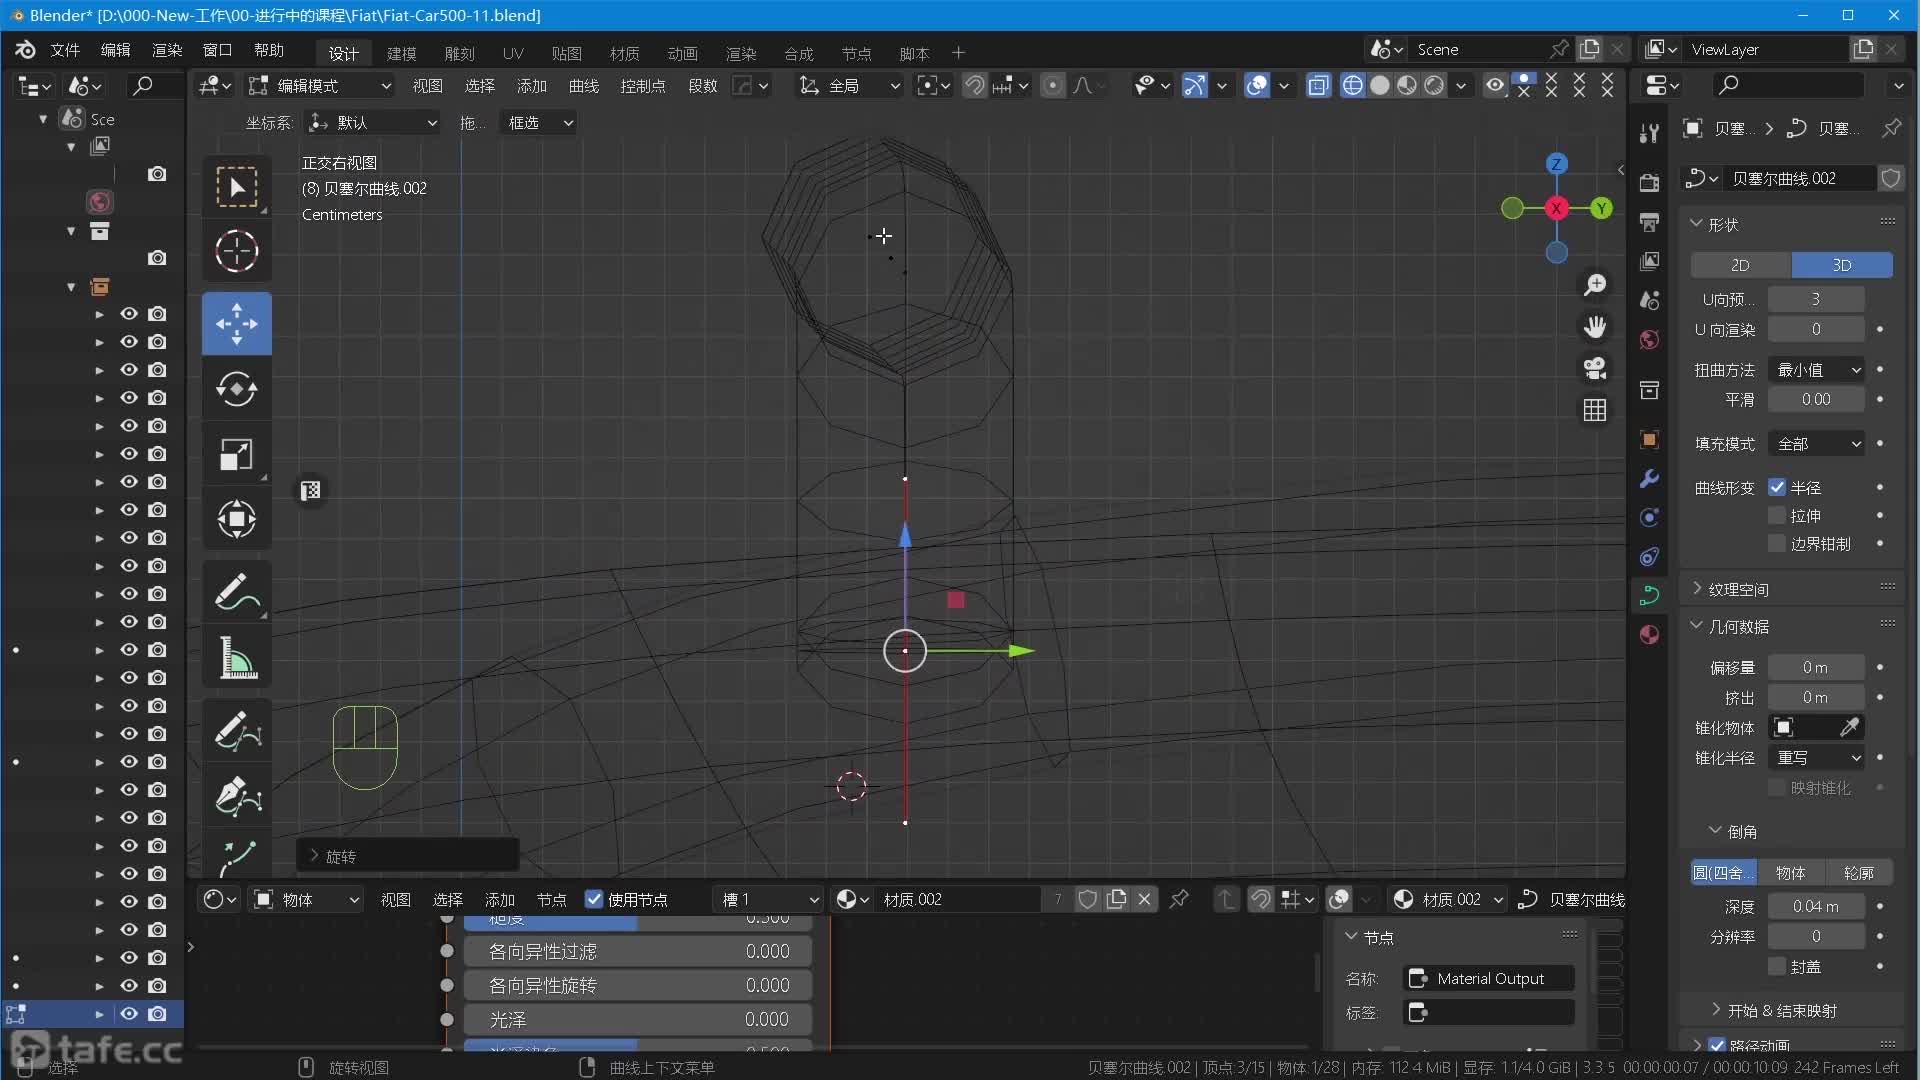This screenshot has width=1920, height=1080.
Task: Open the 编辑模式 mode dropdown
Action: tap(320, 86)
